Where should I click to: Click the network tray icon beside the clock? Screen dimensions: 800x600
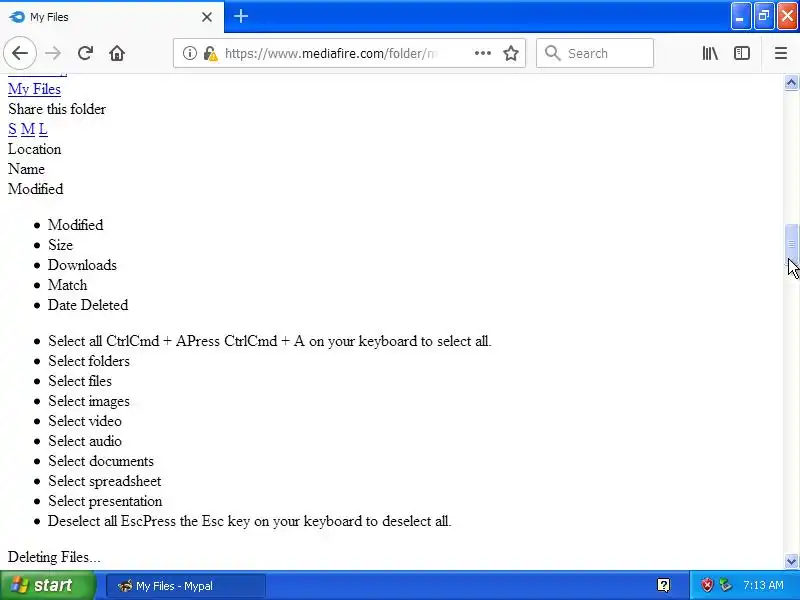tap(725, 585)
